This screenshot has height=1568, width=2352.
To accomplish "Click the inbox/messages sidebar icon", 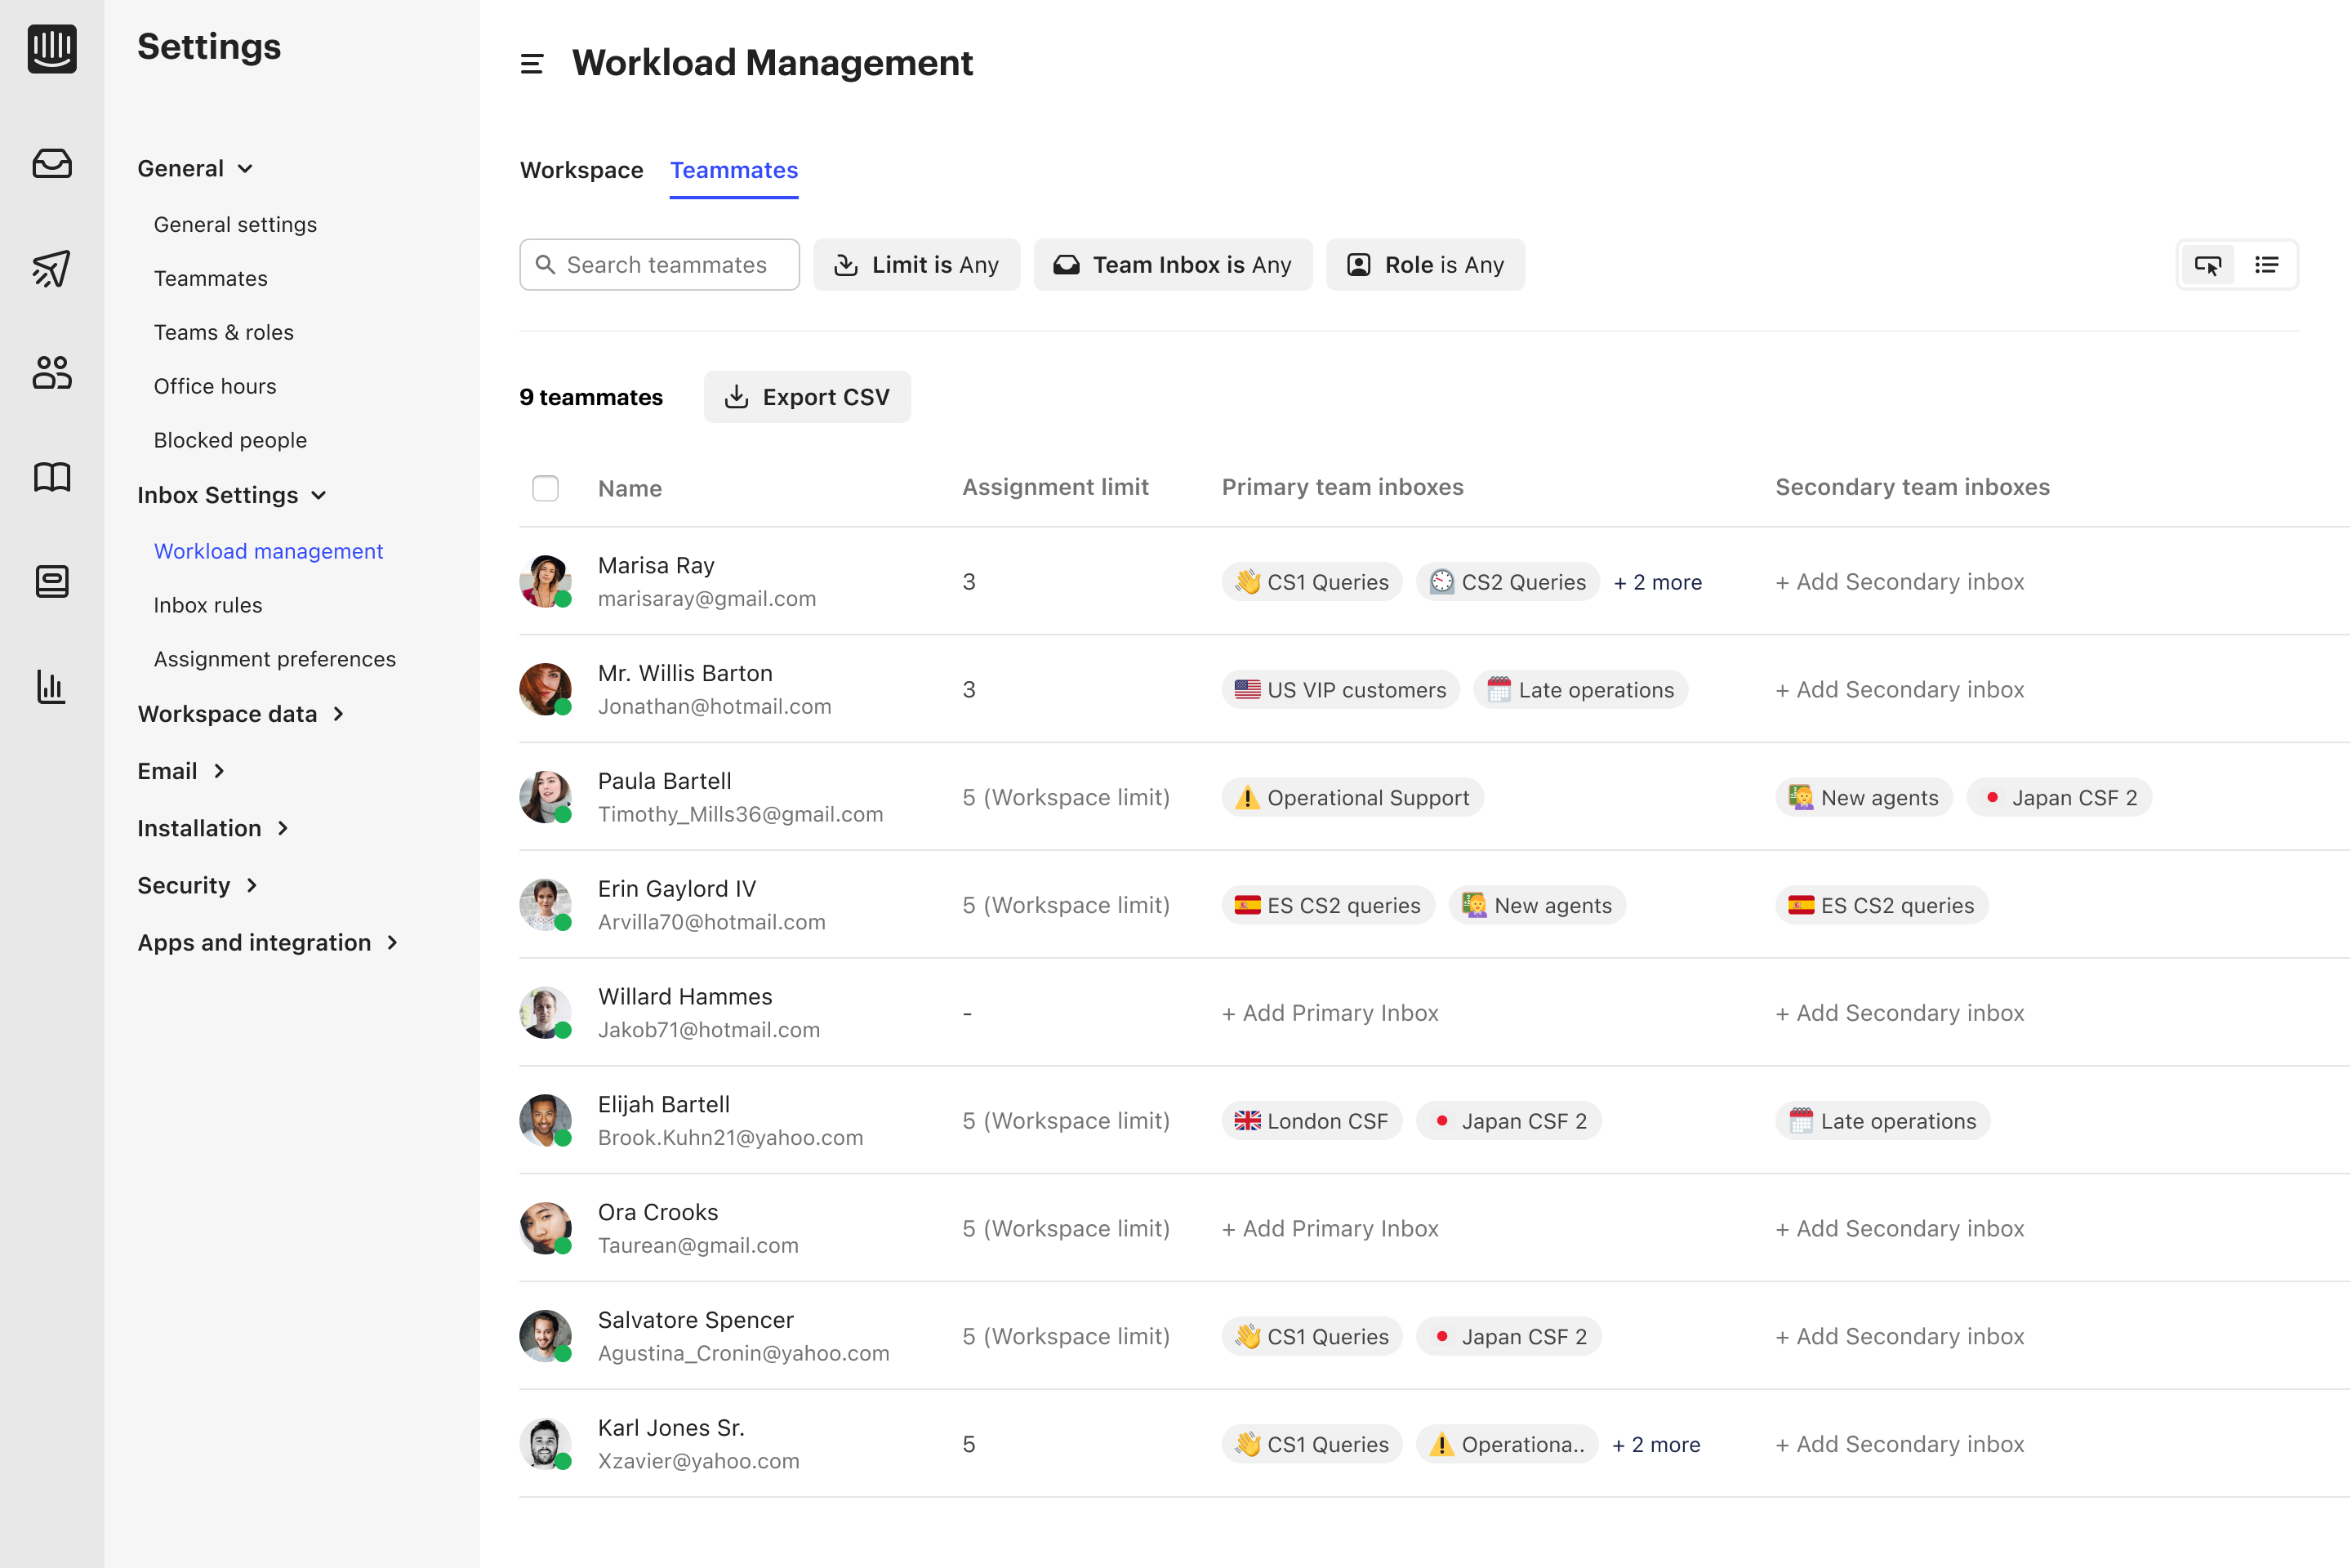I will [x=52, y=163].
